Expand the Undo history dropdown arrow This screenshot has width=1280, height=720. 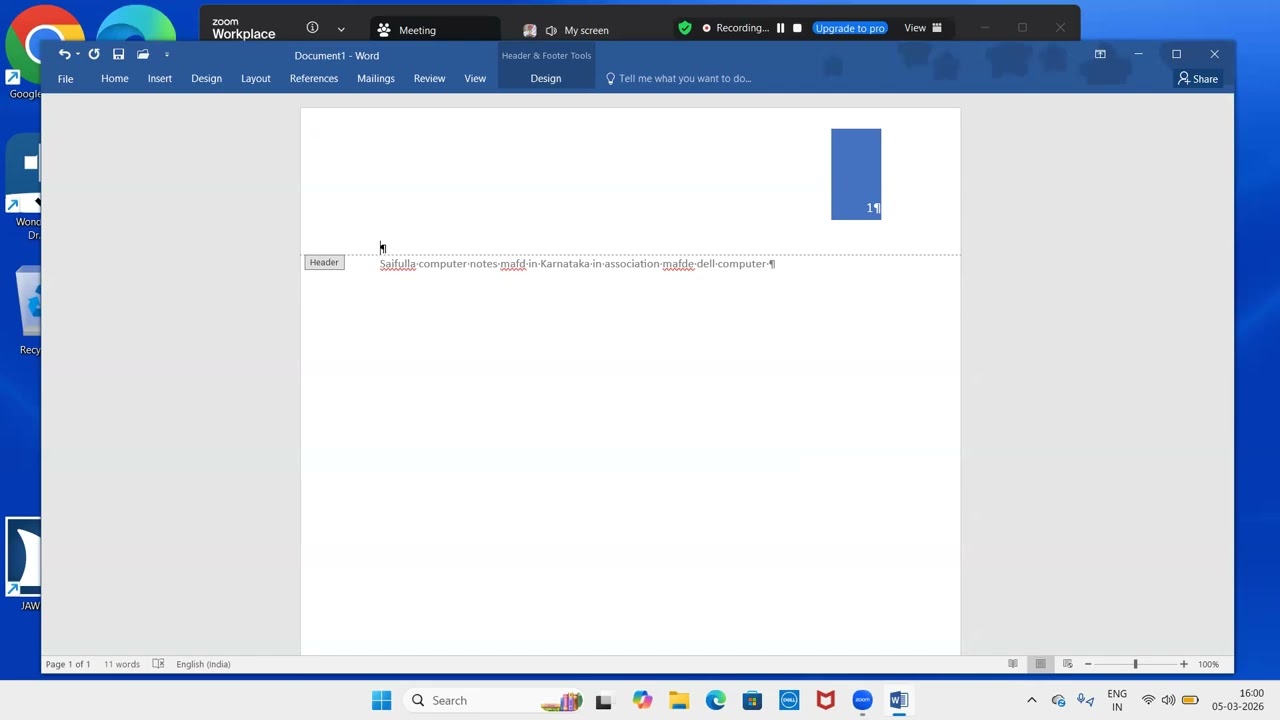click(x=77, y=55)
